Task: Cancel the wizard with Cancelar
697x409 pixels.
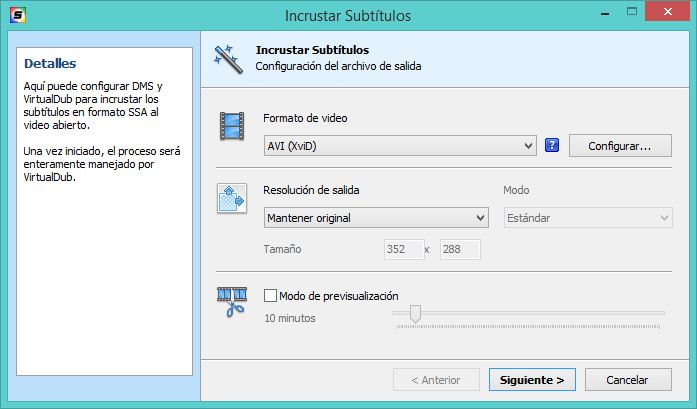Action: coord(628,380)
